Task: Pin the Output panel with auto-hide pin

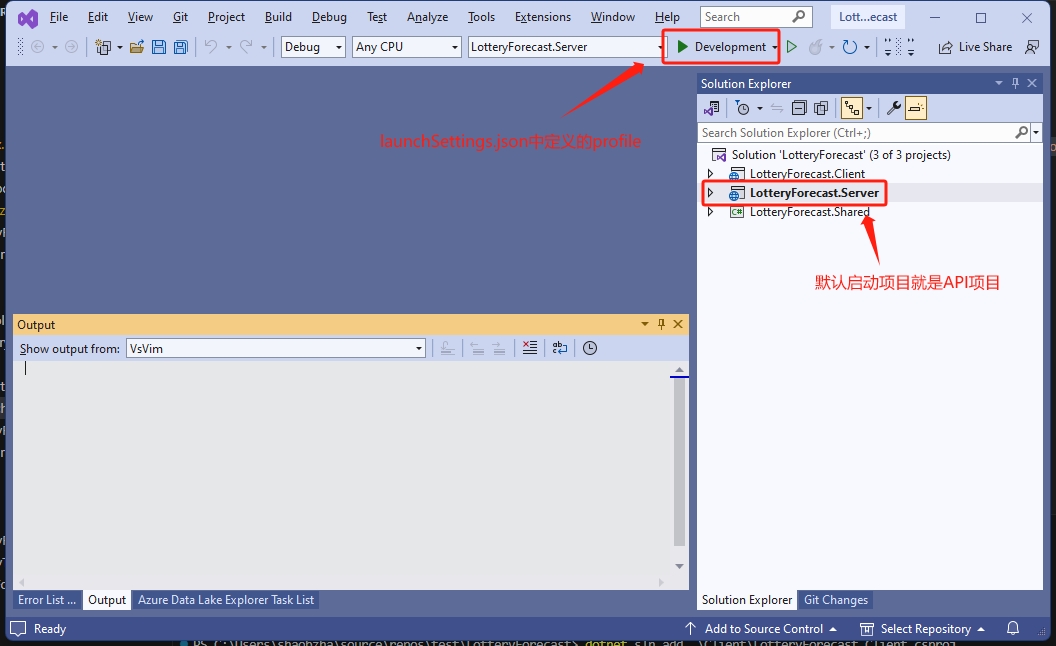Action: 661,324
